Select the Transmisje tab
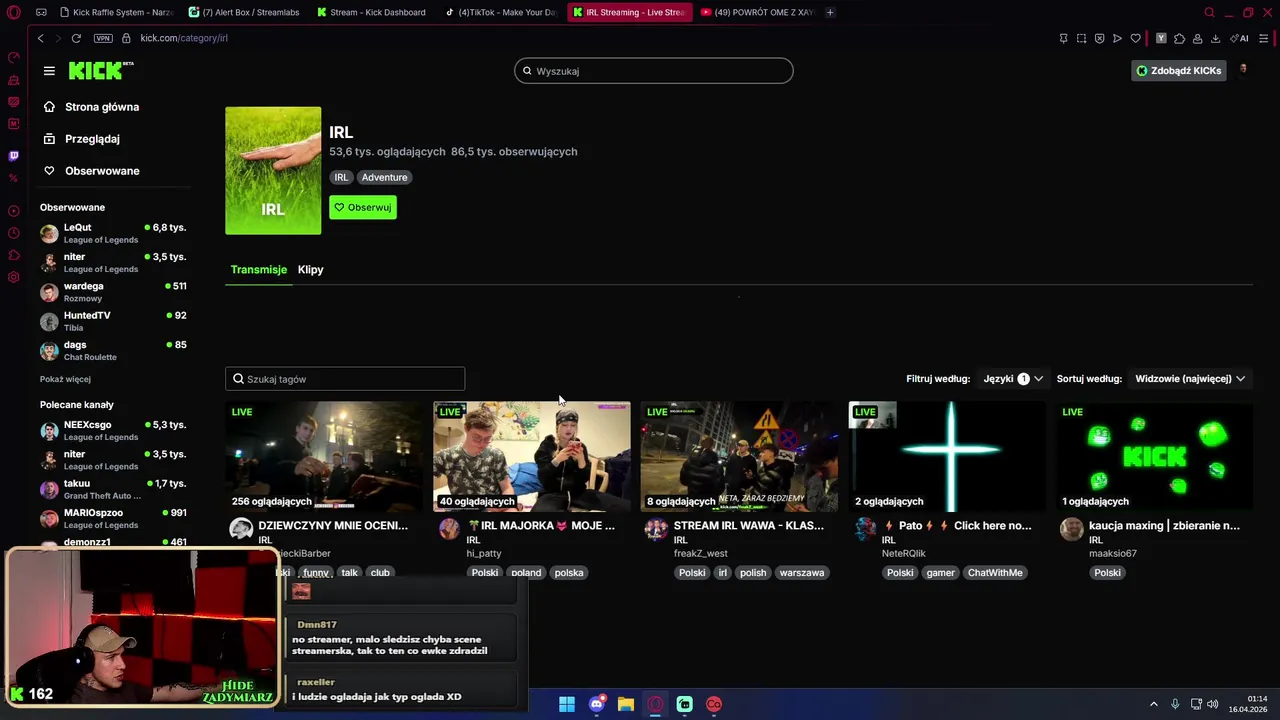Screen dimensions: 1280x720 [x=258, y=269]
